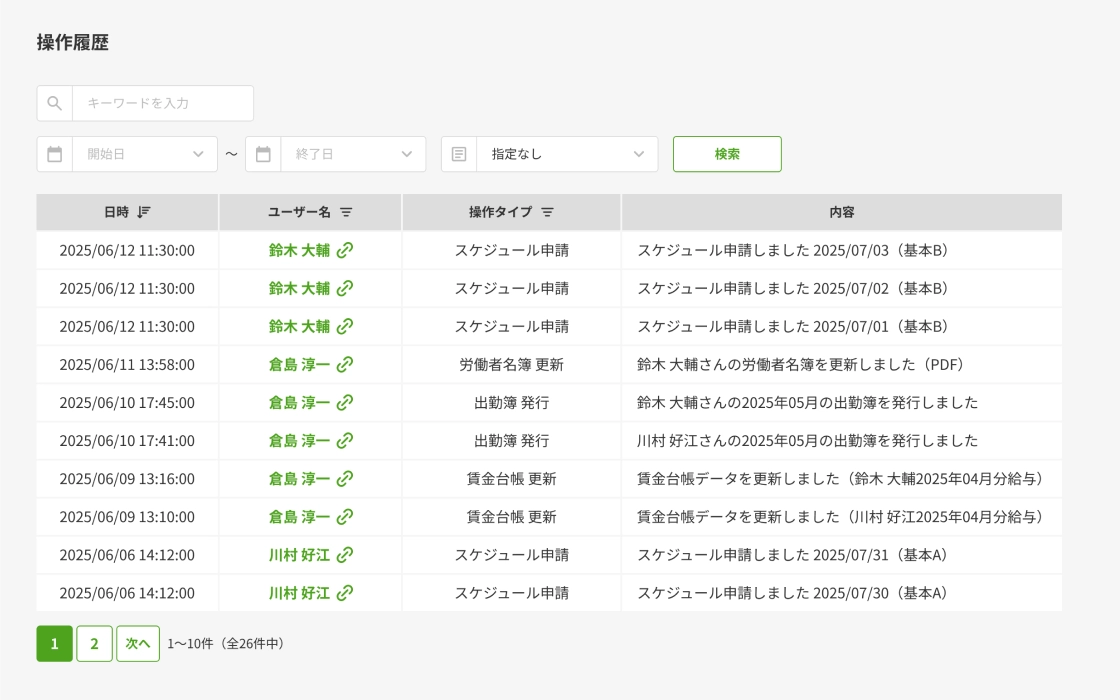The width and height of the screenshot is (1120, 700).
Task: Click the 次へ next page button
Action: pos(138,644)
